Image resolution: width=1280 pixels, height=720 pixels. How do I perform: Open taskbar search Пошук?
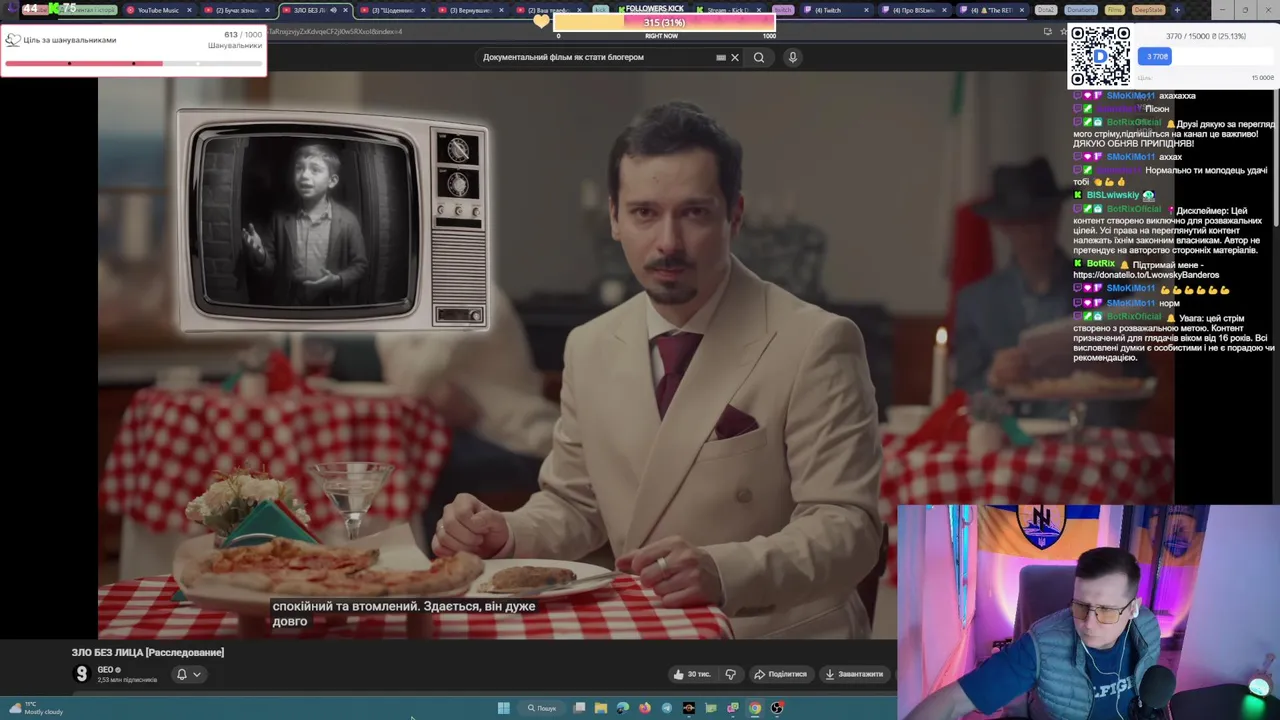click(x=541, y=708)
